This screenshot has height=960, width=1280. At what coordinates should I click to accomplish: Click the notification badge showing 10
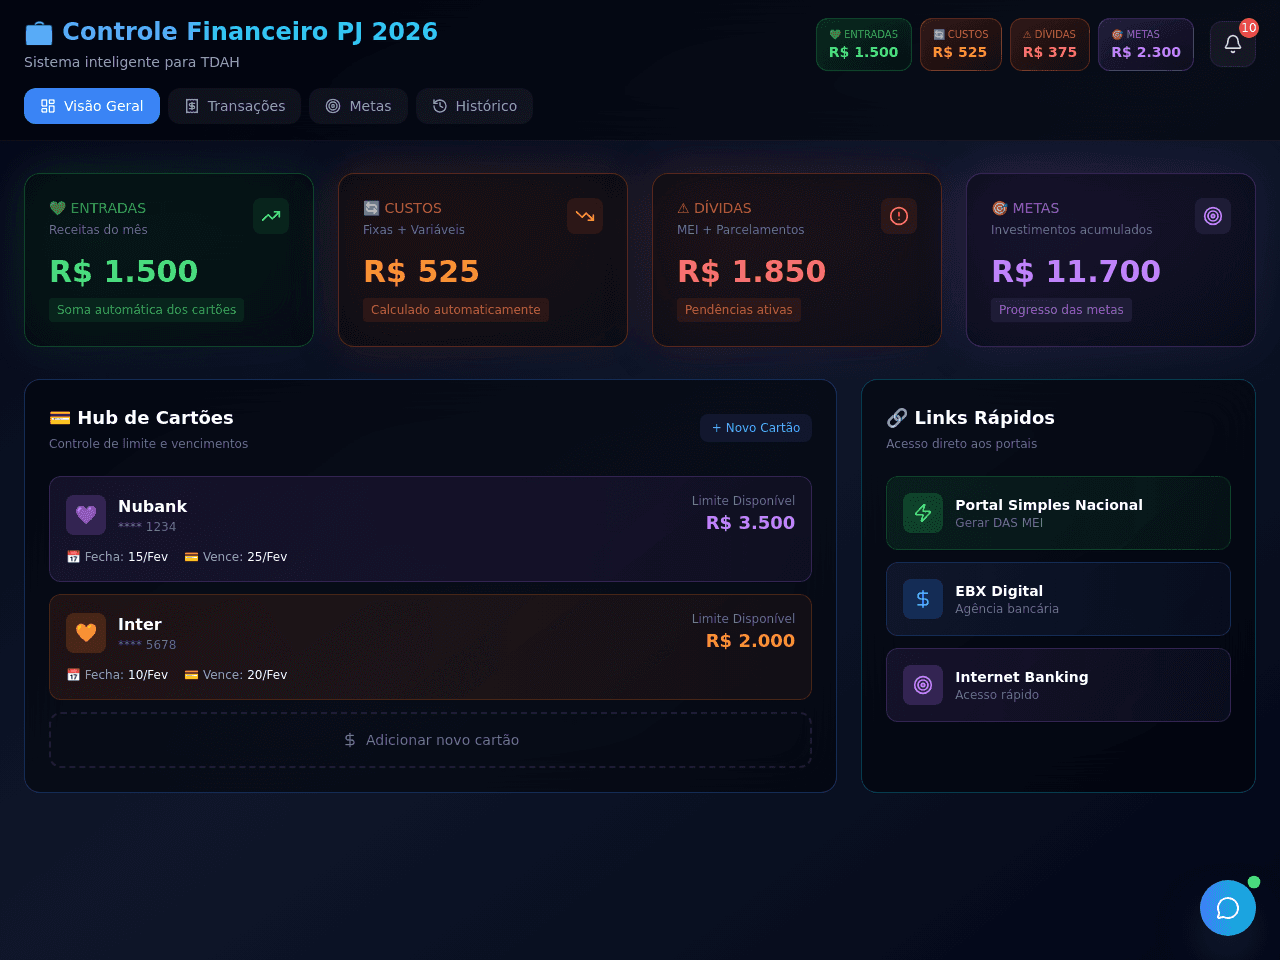[1249, 28]
